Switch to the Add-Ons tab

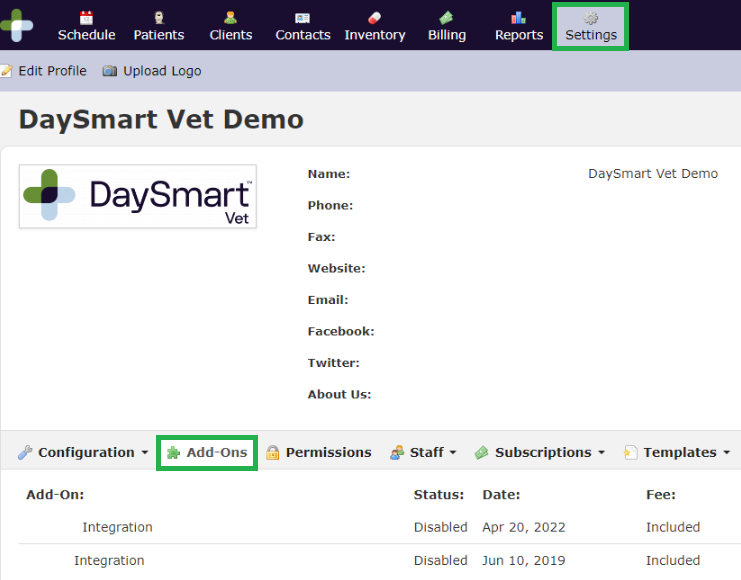point(207,453)
